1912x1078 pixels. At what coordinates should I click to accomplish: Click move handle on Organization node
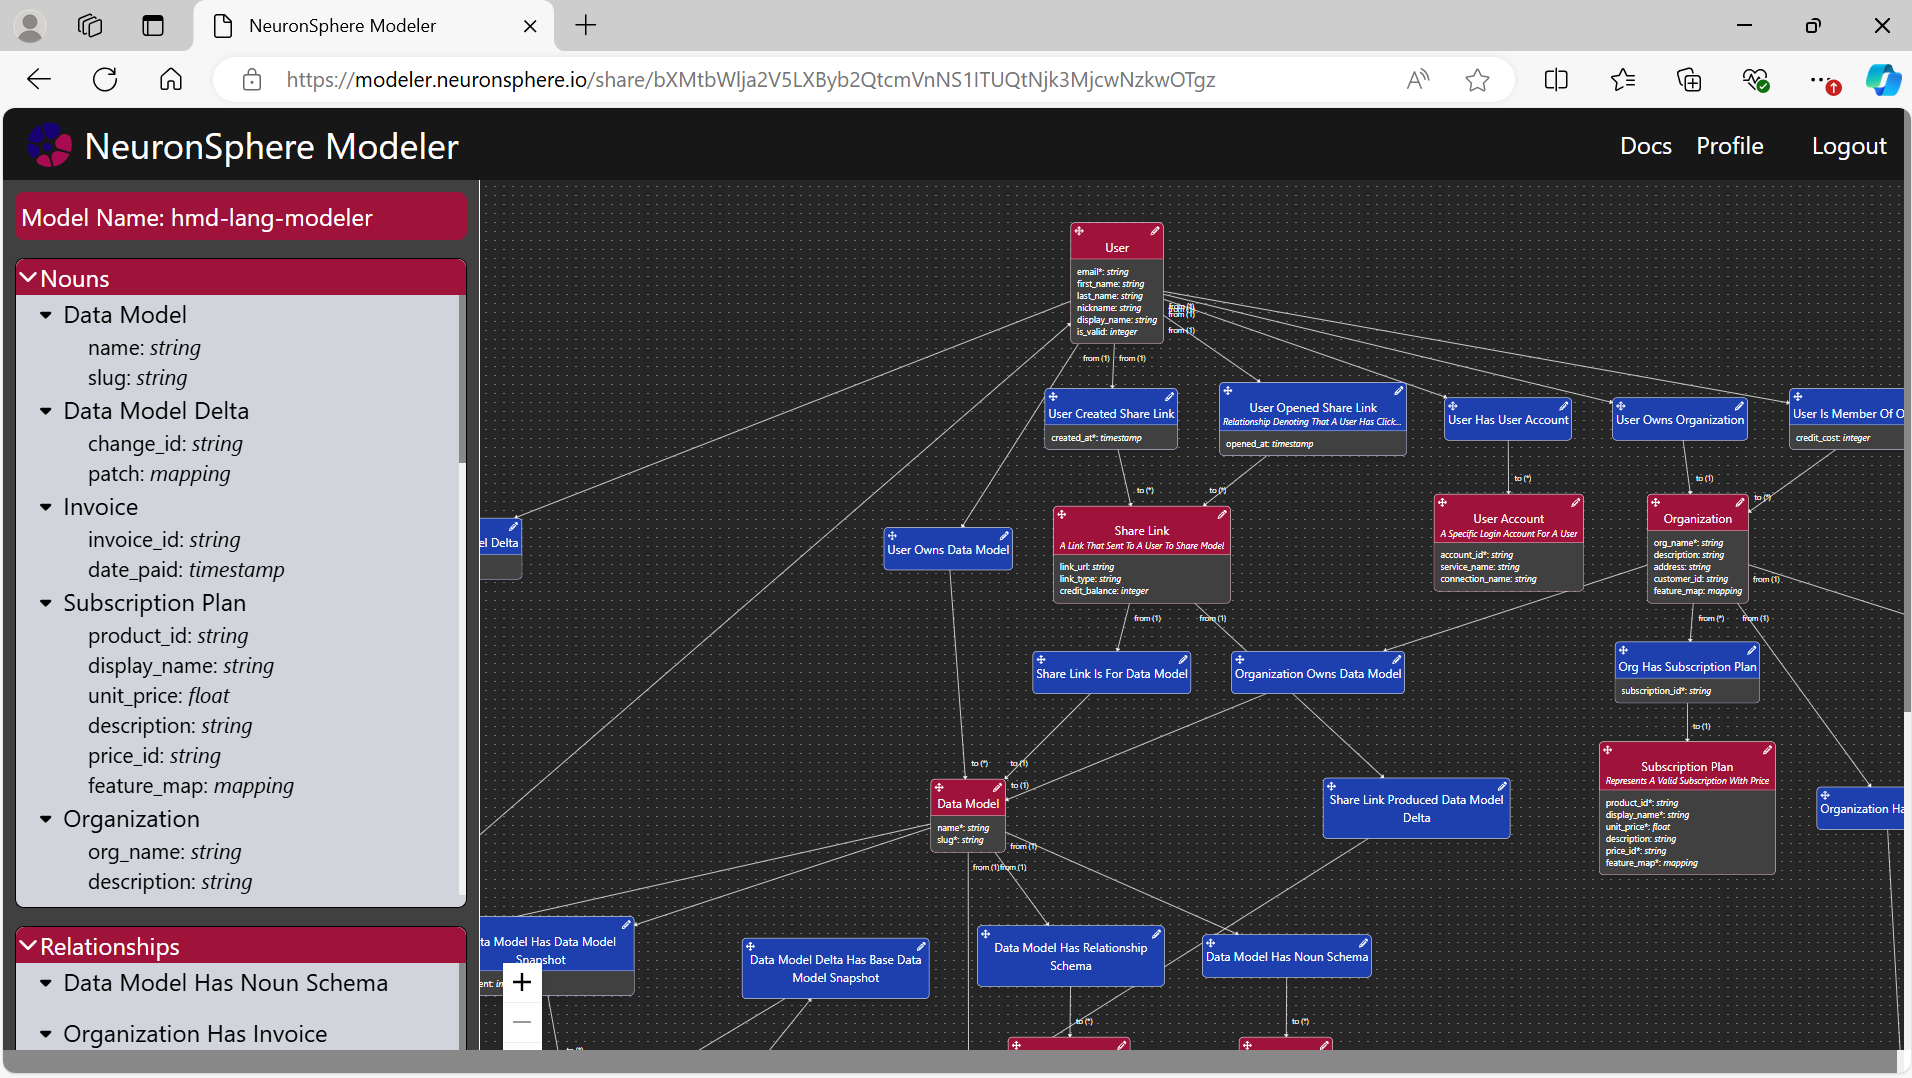[1656, 503]
